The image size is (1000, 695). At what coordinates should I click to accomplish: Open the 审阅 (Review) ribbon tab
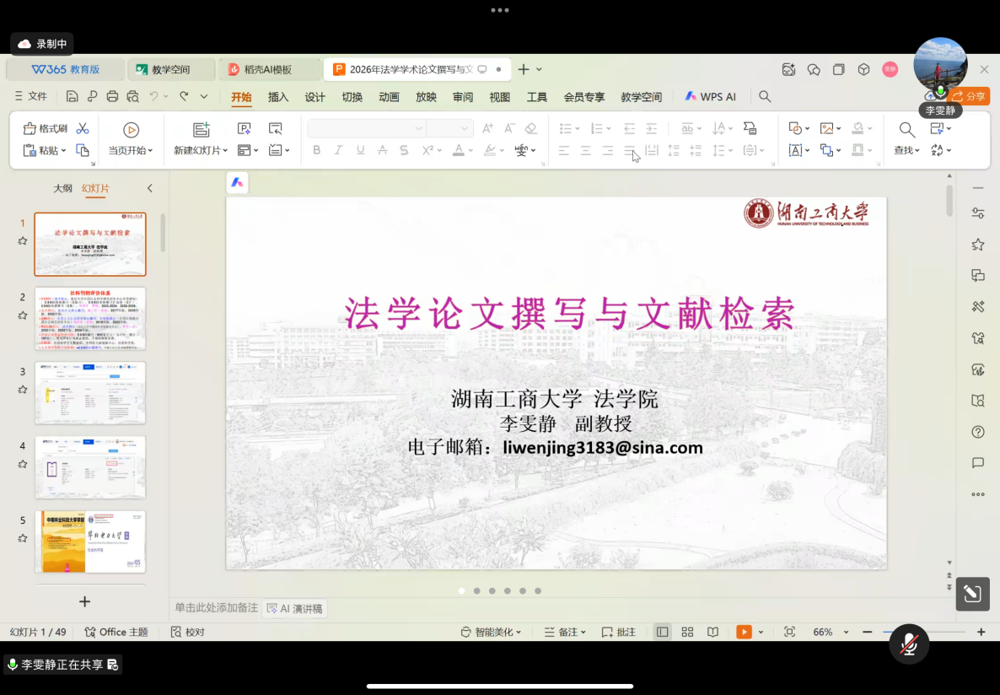[463, 97]
